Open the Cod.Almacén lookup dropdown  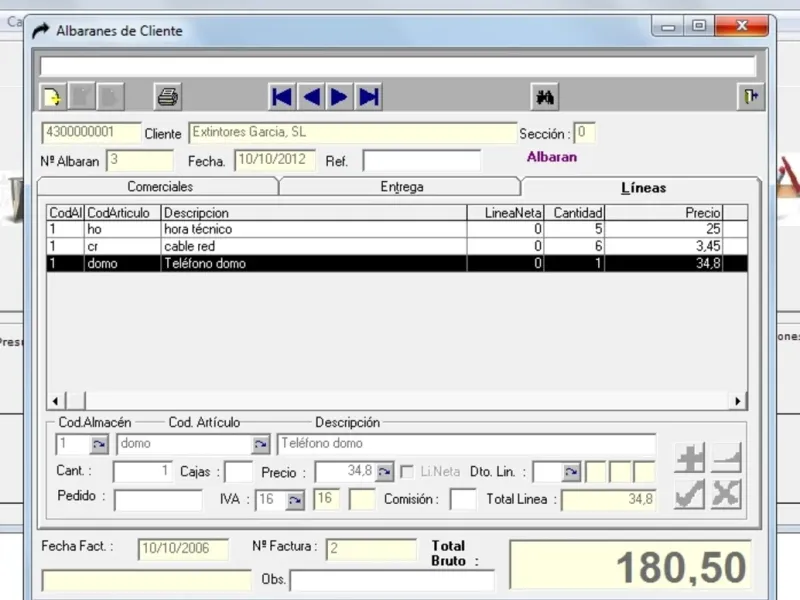click(99, 444)
